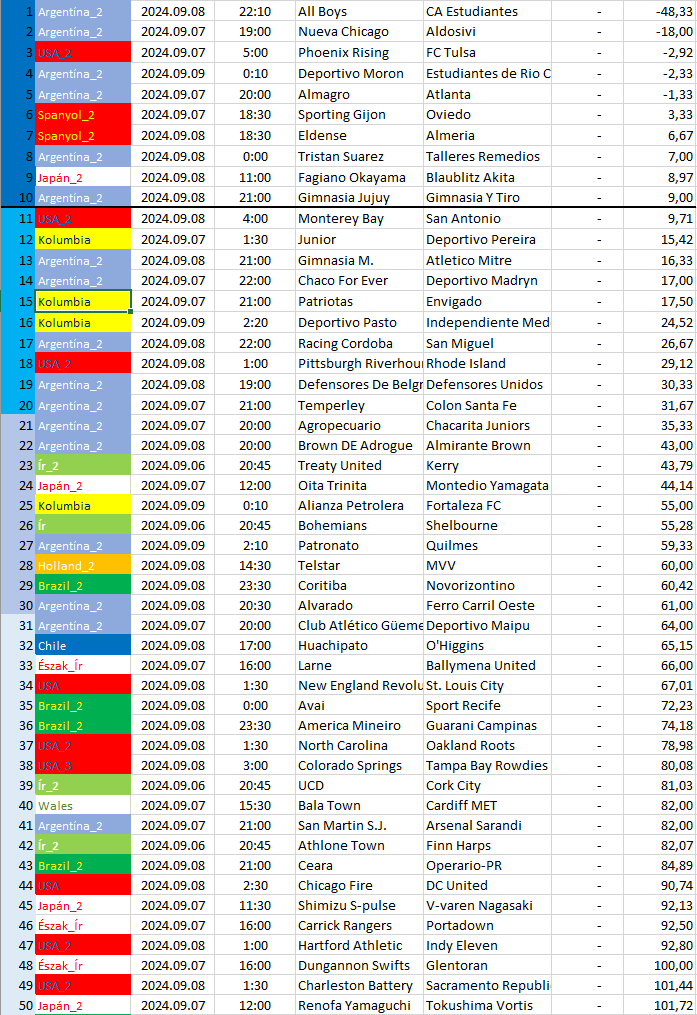Select the blue "Chile" league cell
Image resolution: width=697 pixels, height=1015 pixels.
click(x=83, y=645)
